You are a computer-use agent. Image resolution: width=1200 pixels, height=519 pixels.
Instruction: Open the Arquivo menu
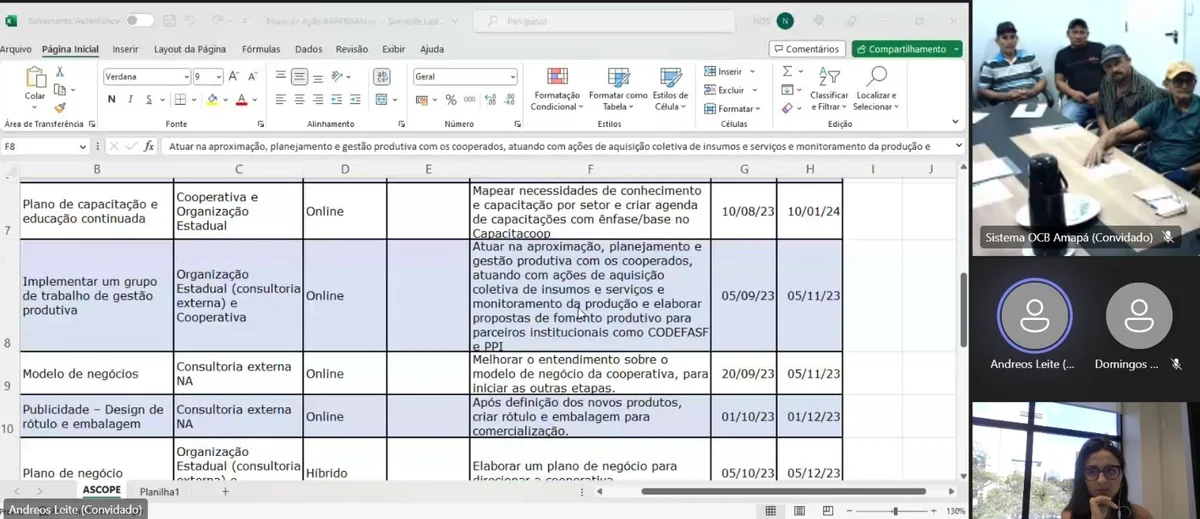coord(16,49)
